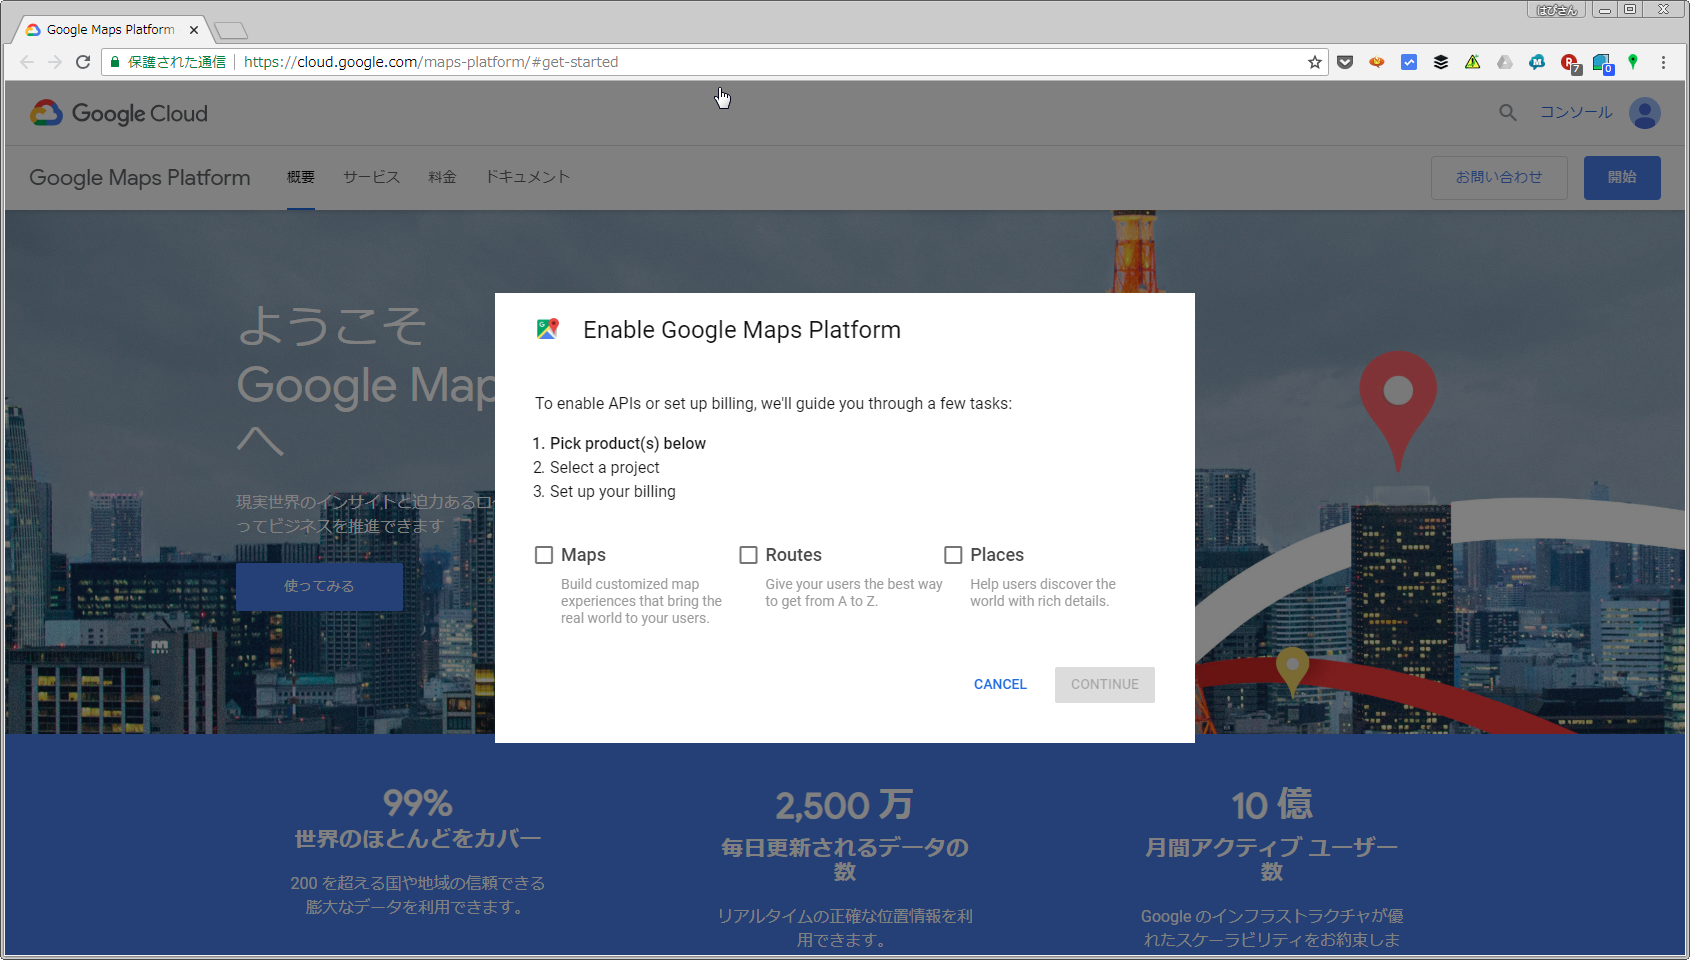1690x960 pixels.
Task: Click 'Select a project' step text
Action: [604, 468]
